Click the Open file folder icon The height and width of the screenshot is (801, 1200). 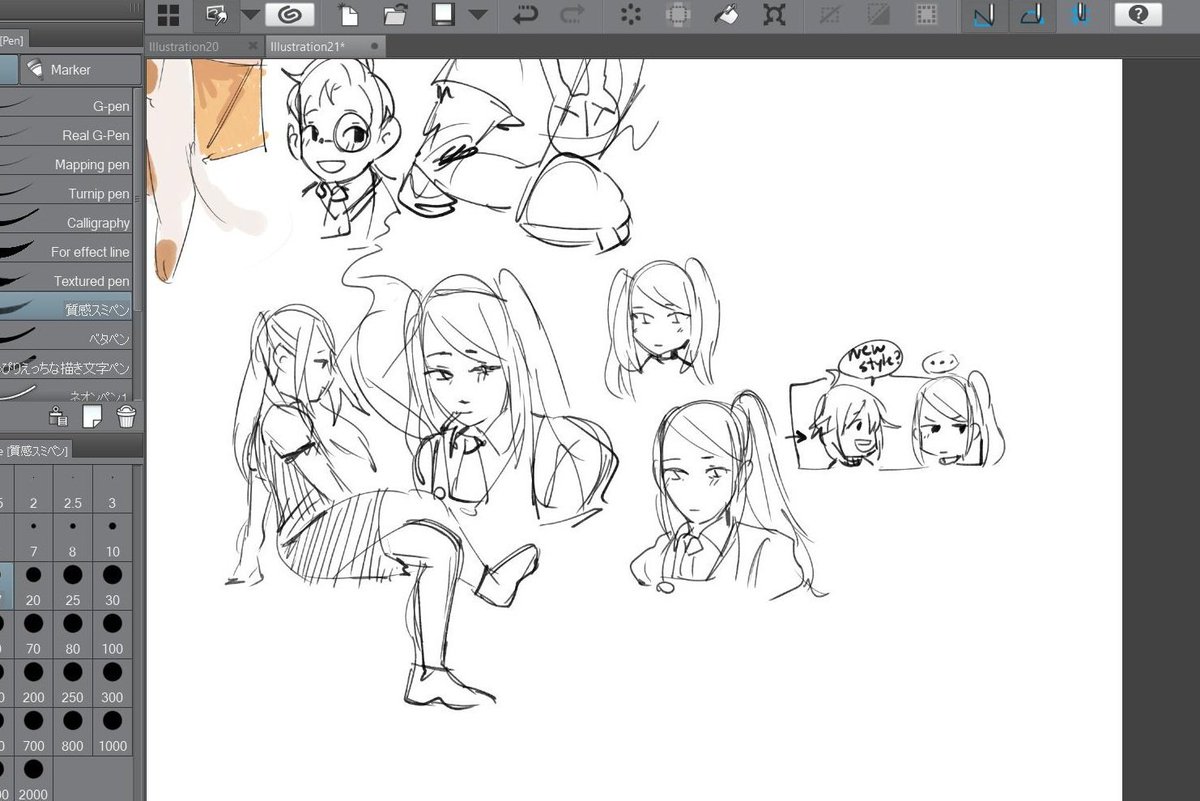pos(396,15)
